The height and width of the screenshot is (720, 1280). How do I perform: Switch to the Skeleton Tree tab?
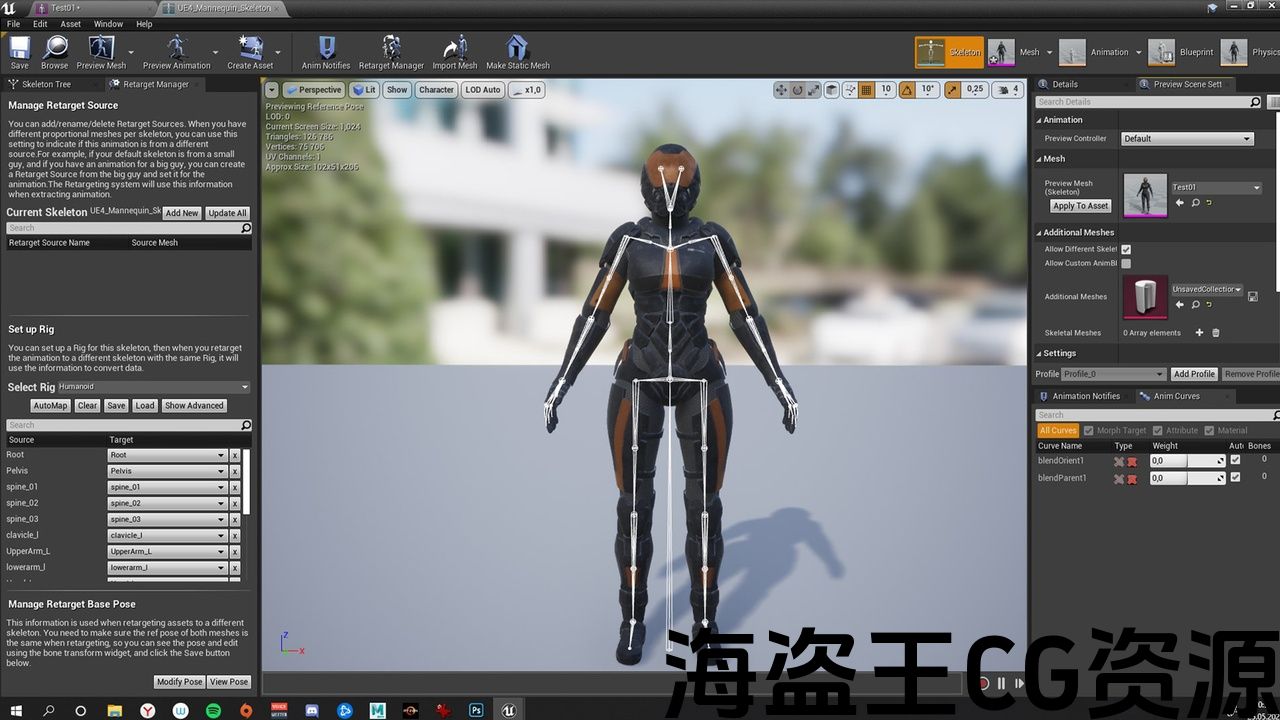46,84
